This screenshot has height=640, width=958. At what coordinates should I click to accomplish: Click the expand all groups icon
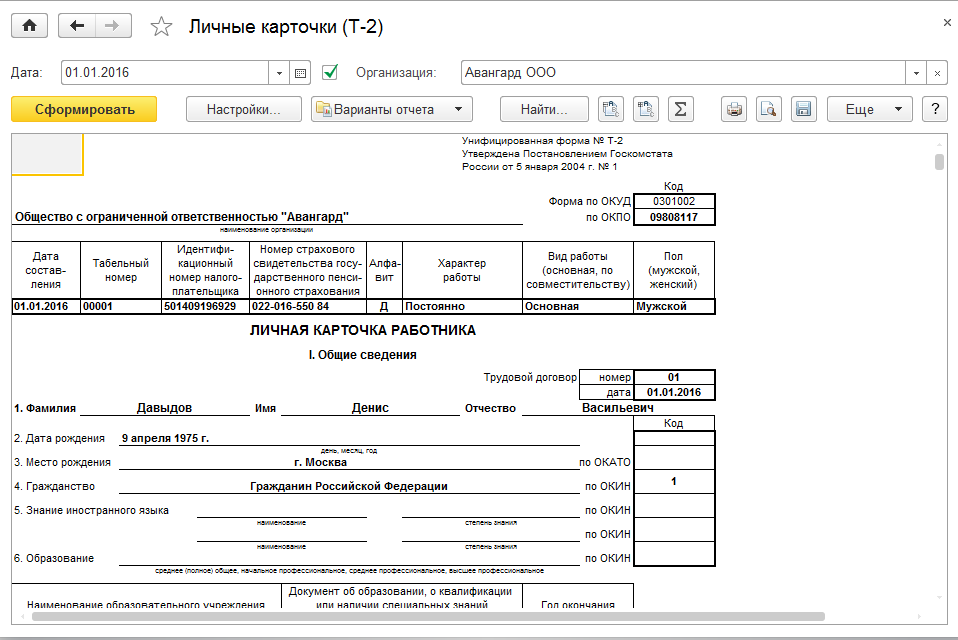coord(646,109)
